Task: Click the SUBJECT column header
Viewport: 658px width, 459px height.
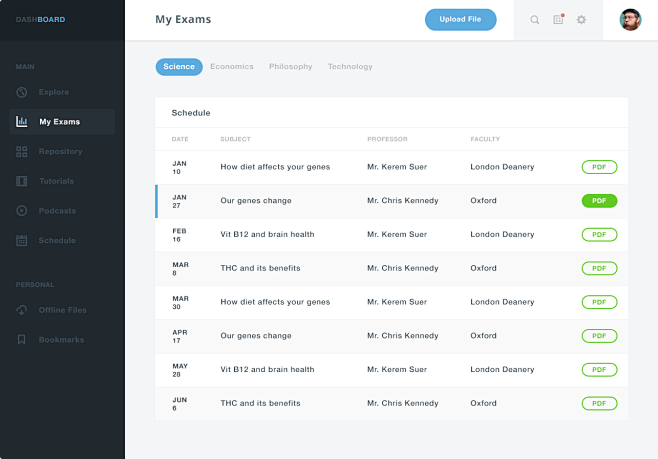Action: coord(235,139)
